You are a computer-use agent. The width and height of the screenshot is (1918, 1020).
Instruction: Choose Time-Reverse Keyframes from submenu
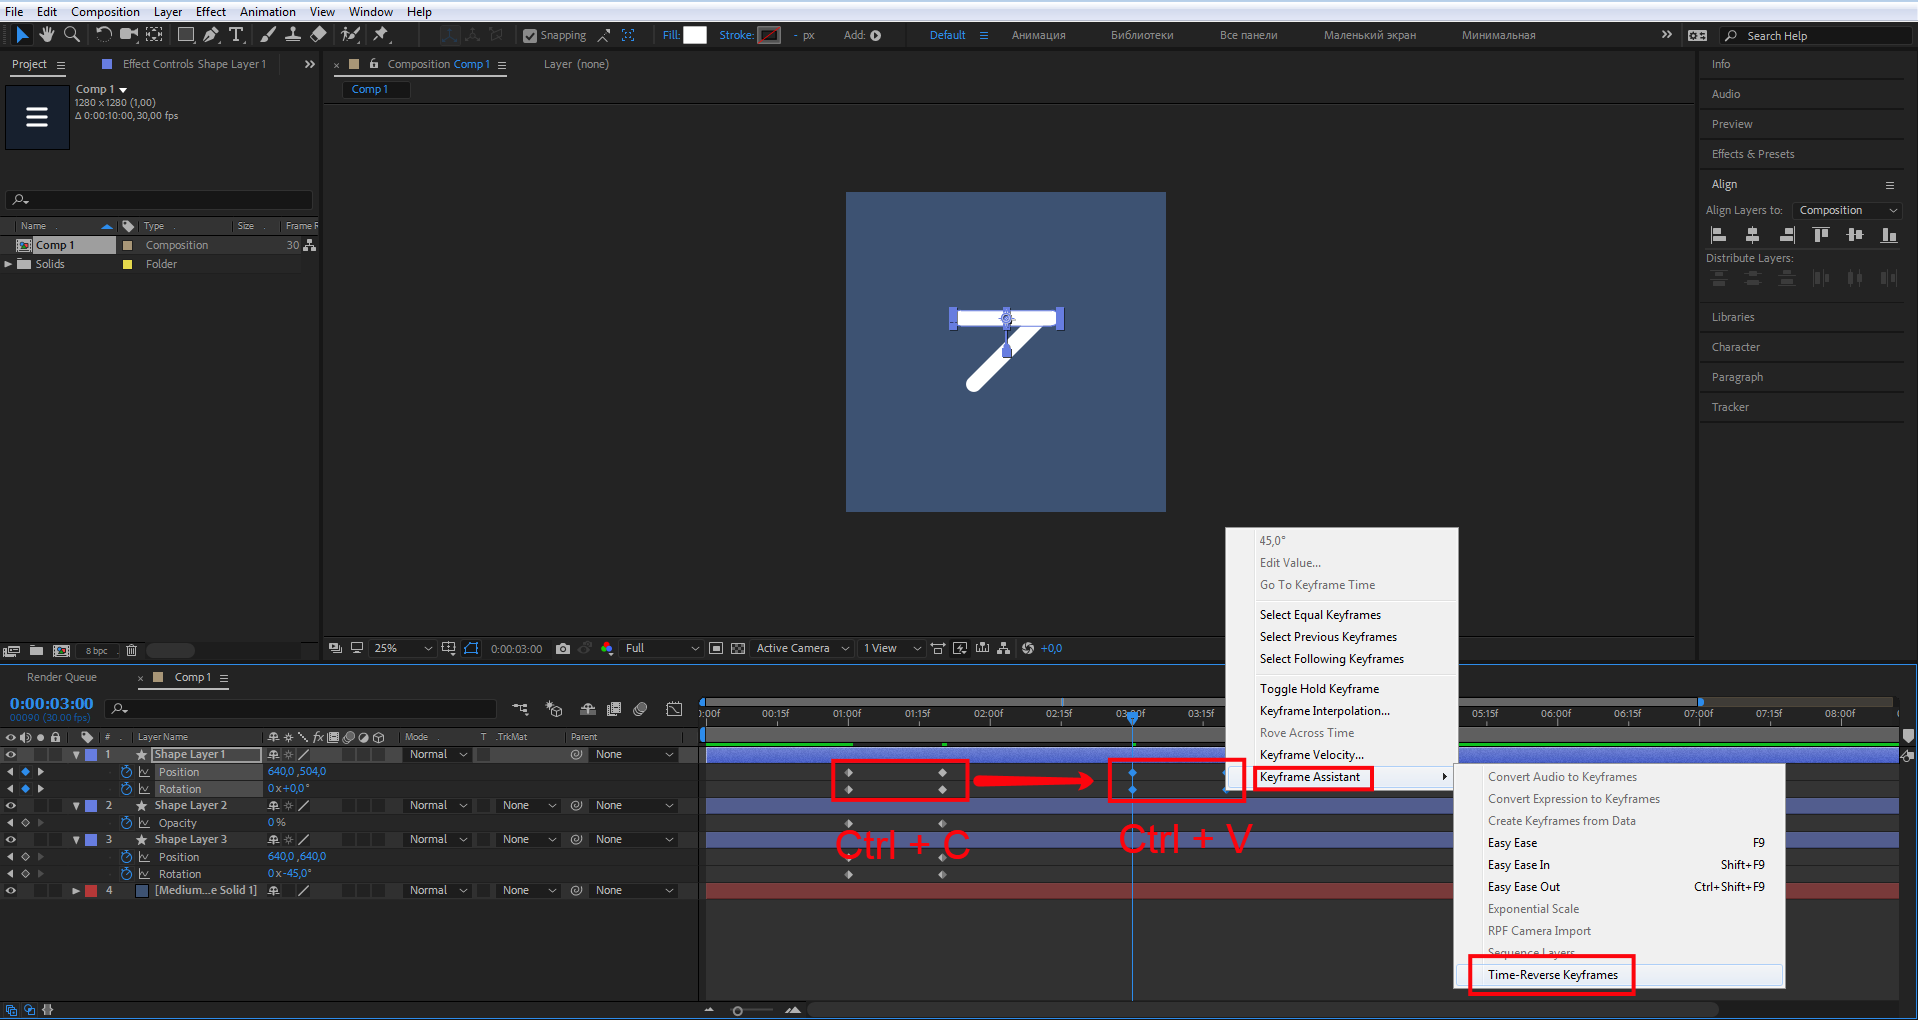point(1552,975)
